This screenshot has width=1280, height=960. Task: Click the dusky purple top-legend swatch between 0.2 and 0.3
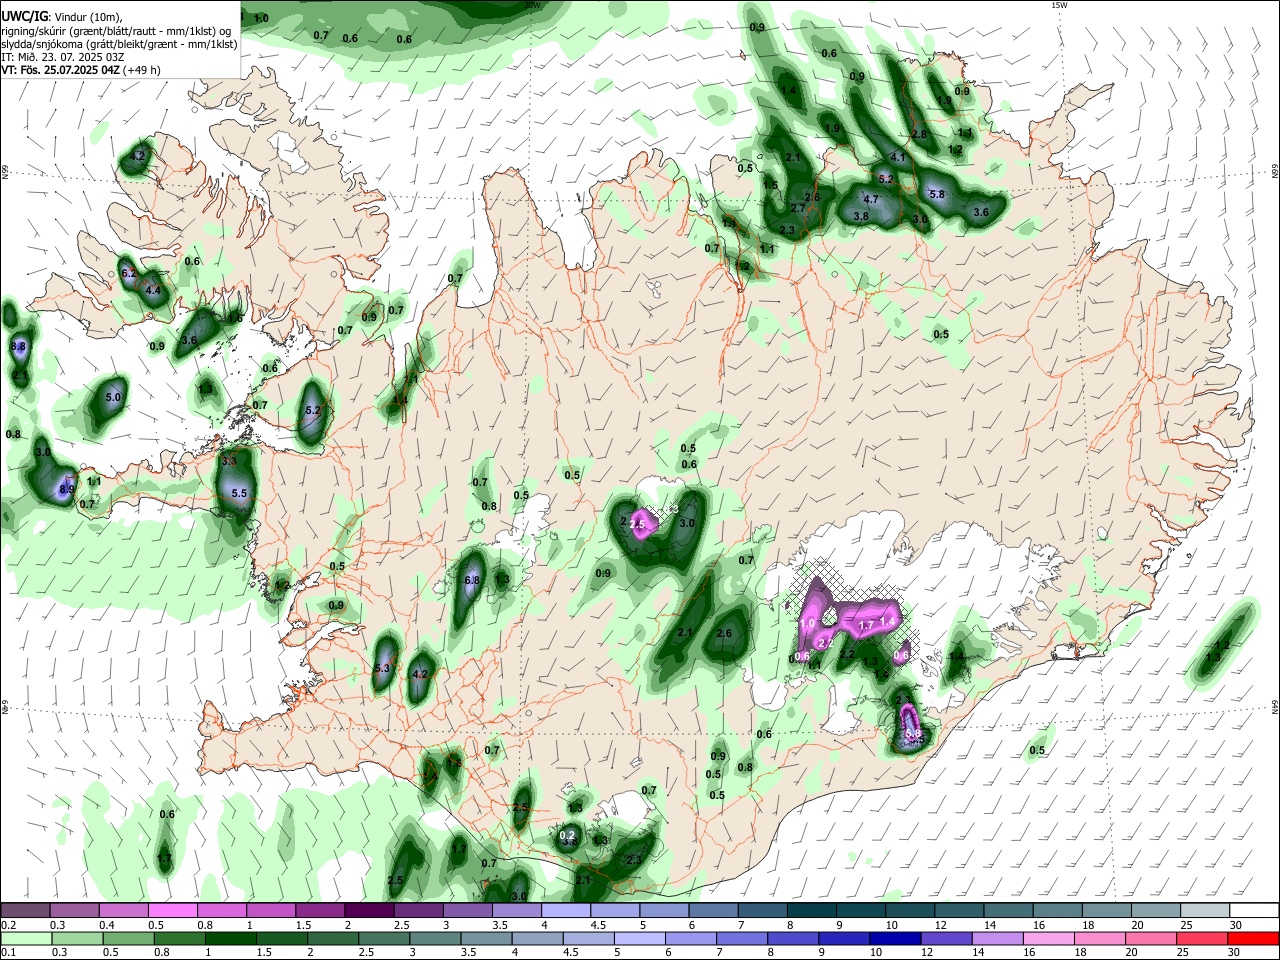(25, 911)
